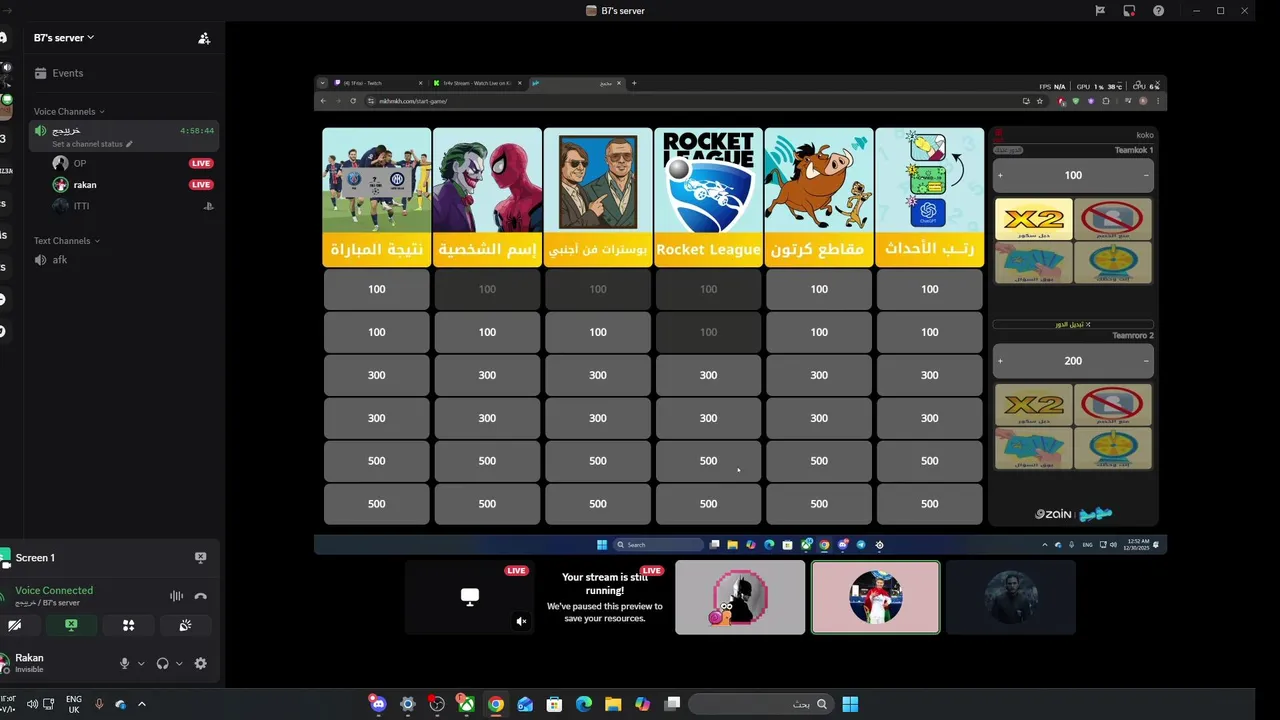
Task: Select Team 1's no-answer block card
Action: pos(1112,219)
